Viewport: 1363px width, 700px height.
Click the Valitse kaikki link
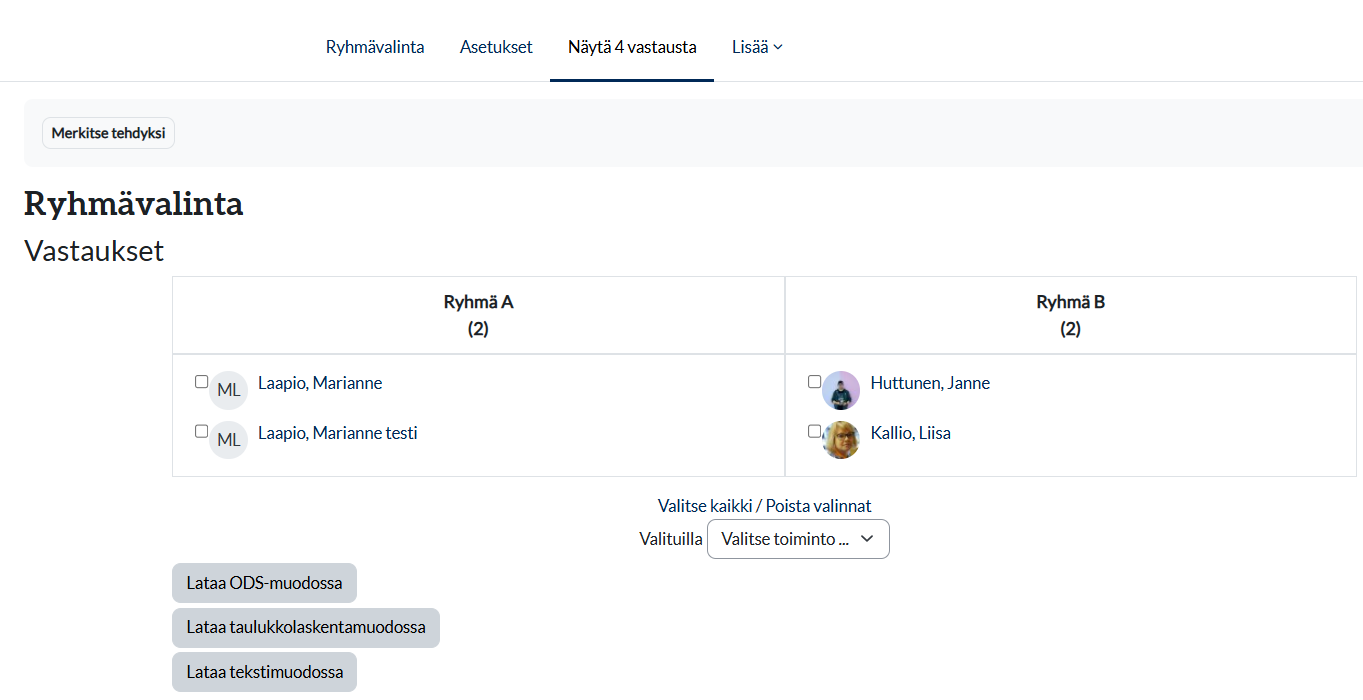pyautogui.click(x=704, y=506)
